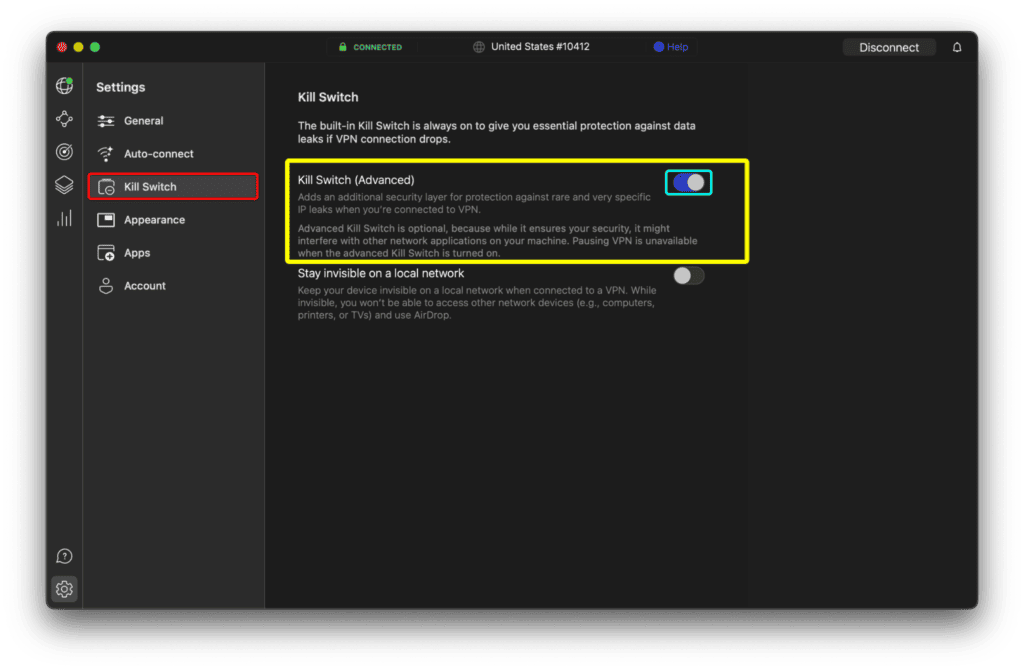Open the VPN map via globe sidebar icon
The image size is (1024, 670).
64,86
